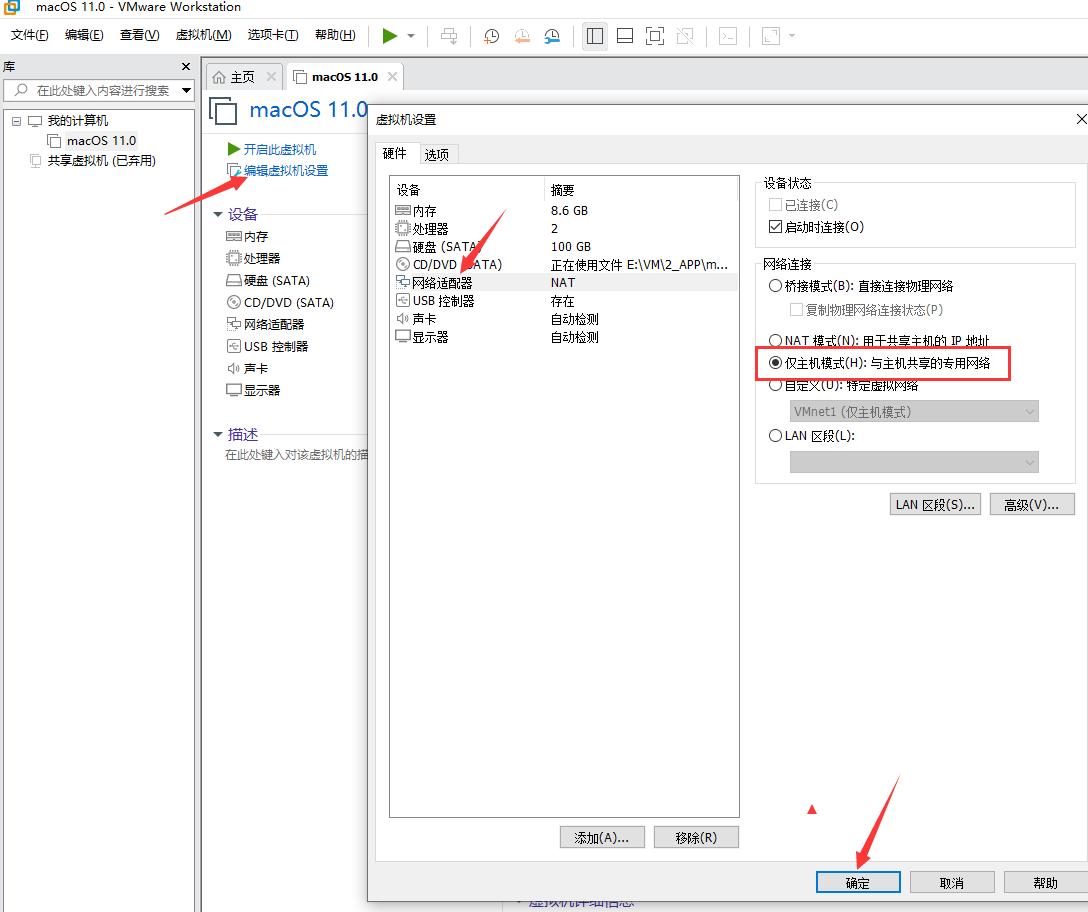Open the 虚拟机(M) menu
This screenshot has height=912, width=1088.
203,34
